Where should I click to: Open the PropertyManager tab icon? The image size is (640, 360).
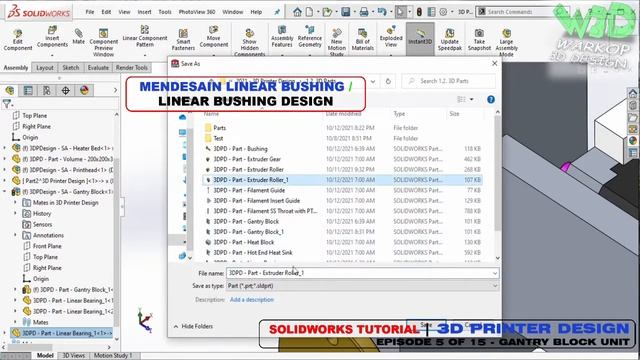pyautogui.click(x=28, y=90)
